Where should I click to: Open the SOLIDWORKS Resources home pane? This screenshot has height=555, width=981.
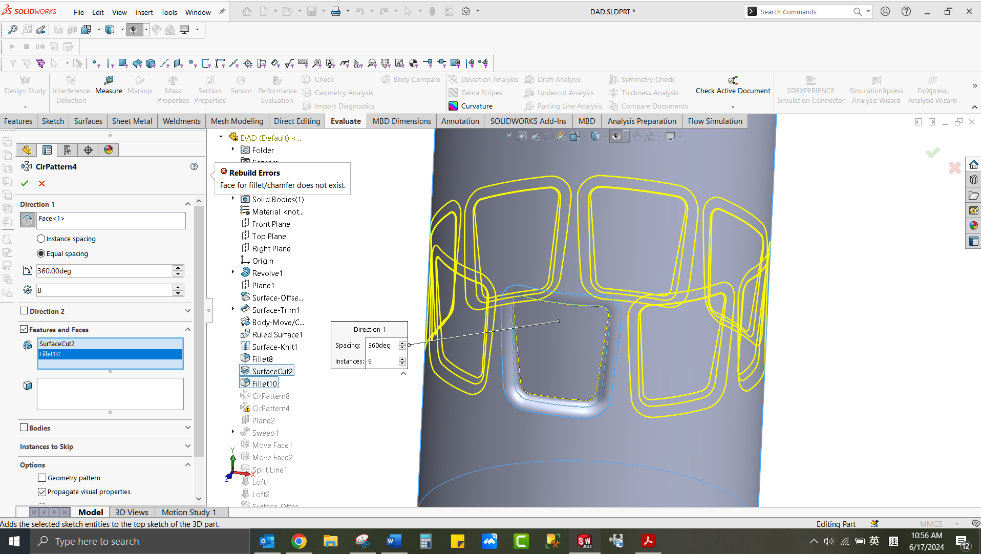(x=973, y=165)
